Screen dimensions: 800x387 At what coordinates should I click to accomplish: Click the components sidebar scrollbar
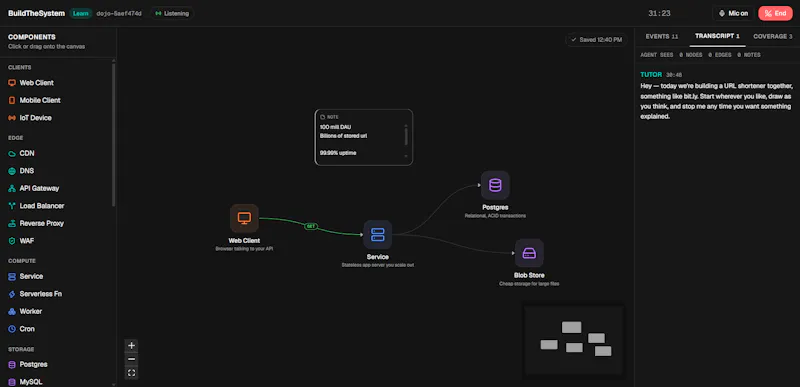click(x=114, y=135)
